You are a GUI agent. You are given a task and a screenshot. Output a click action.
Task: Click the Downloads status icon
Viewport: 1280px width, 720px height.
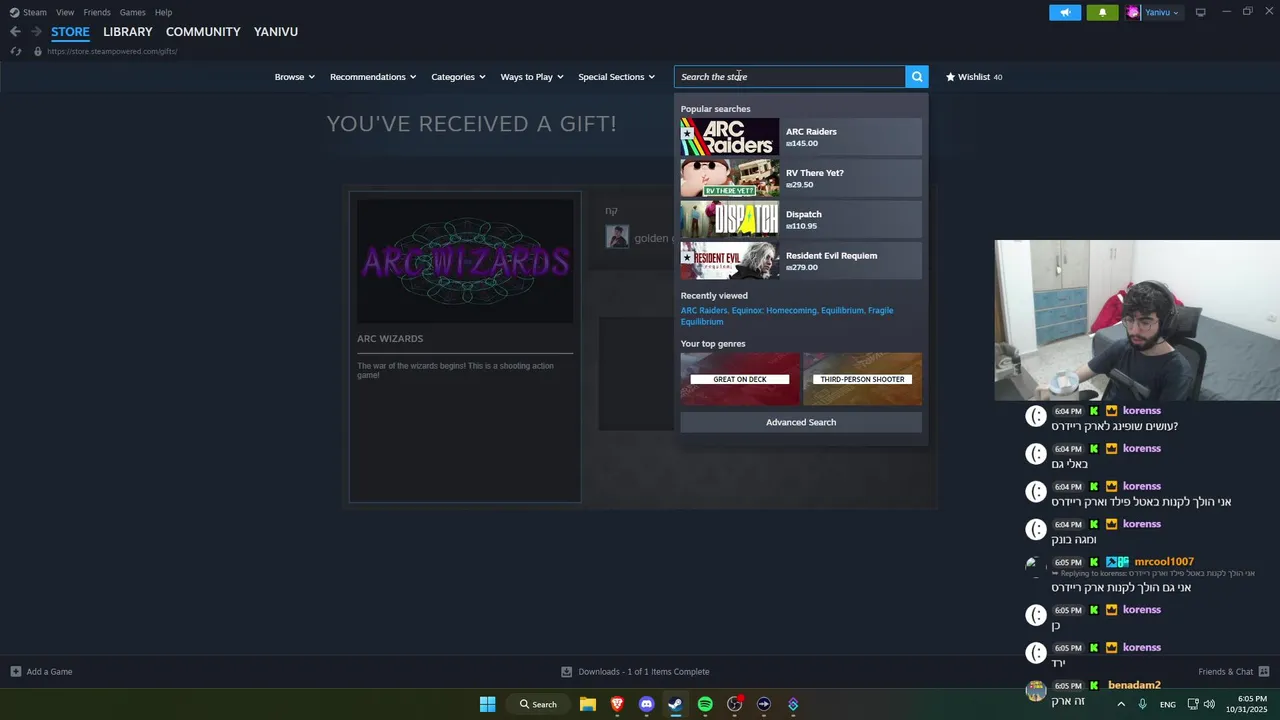click(x=567, y=672)
